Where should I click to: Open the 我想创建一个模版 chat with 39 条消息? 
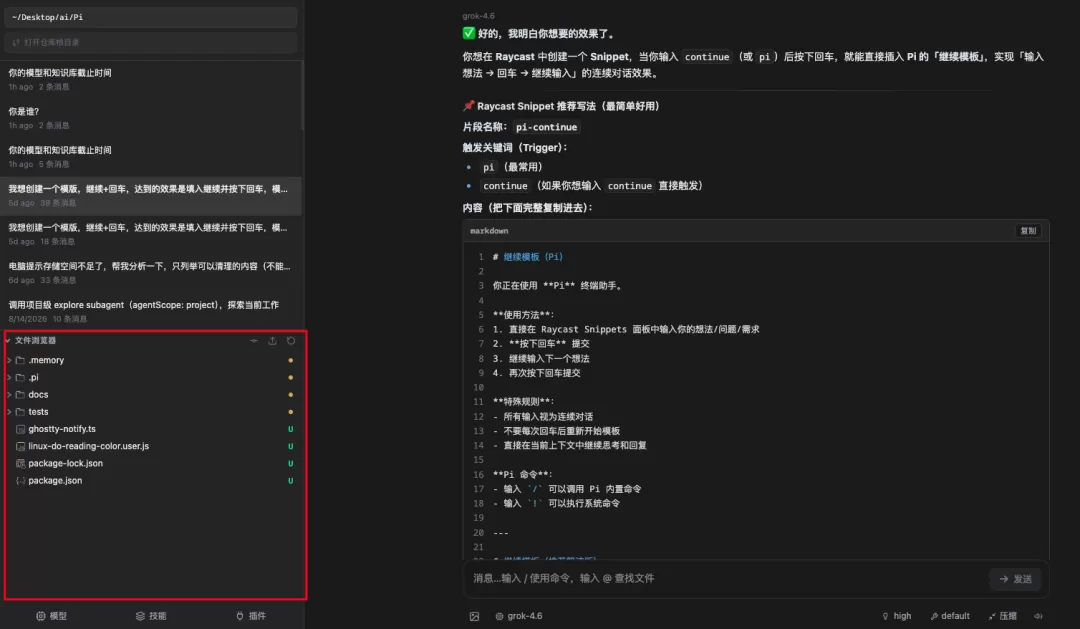click(151, 196)
